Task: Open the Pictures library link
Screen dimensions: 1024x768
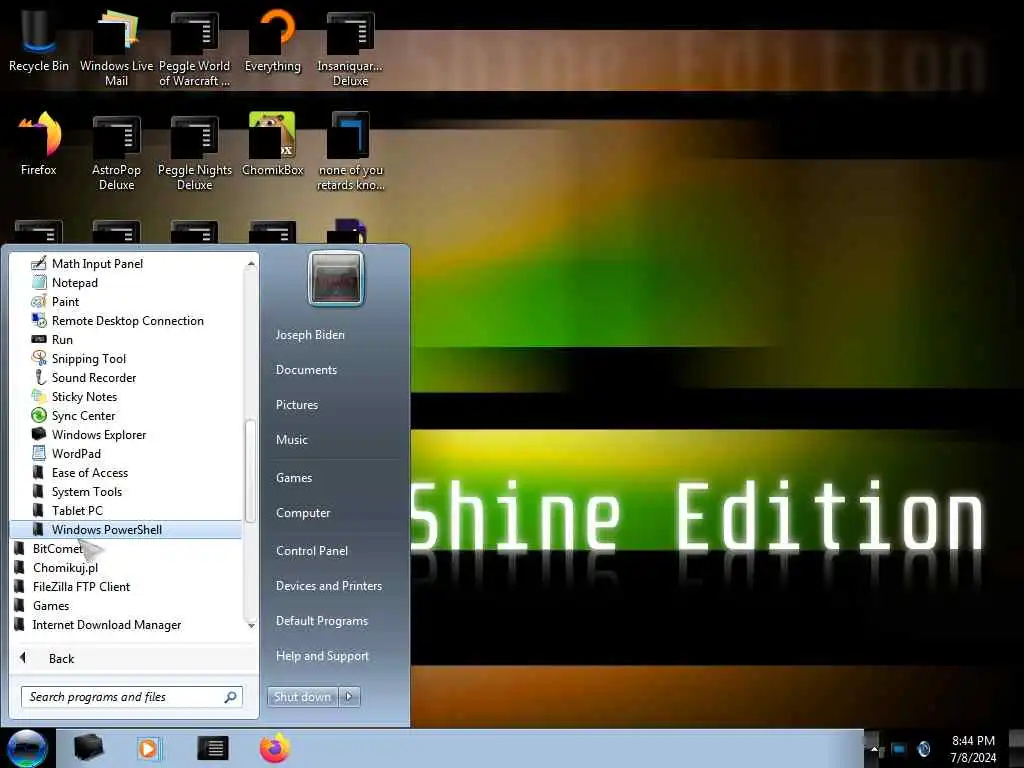Action: pyautogui.click(x=296, y=405)
